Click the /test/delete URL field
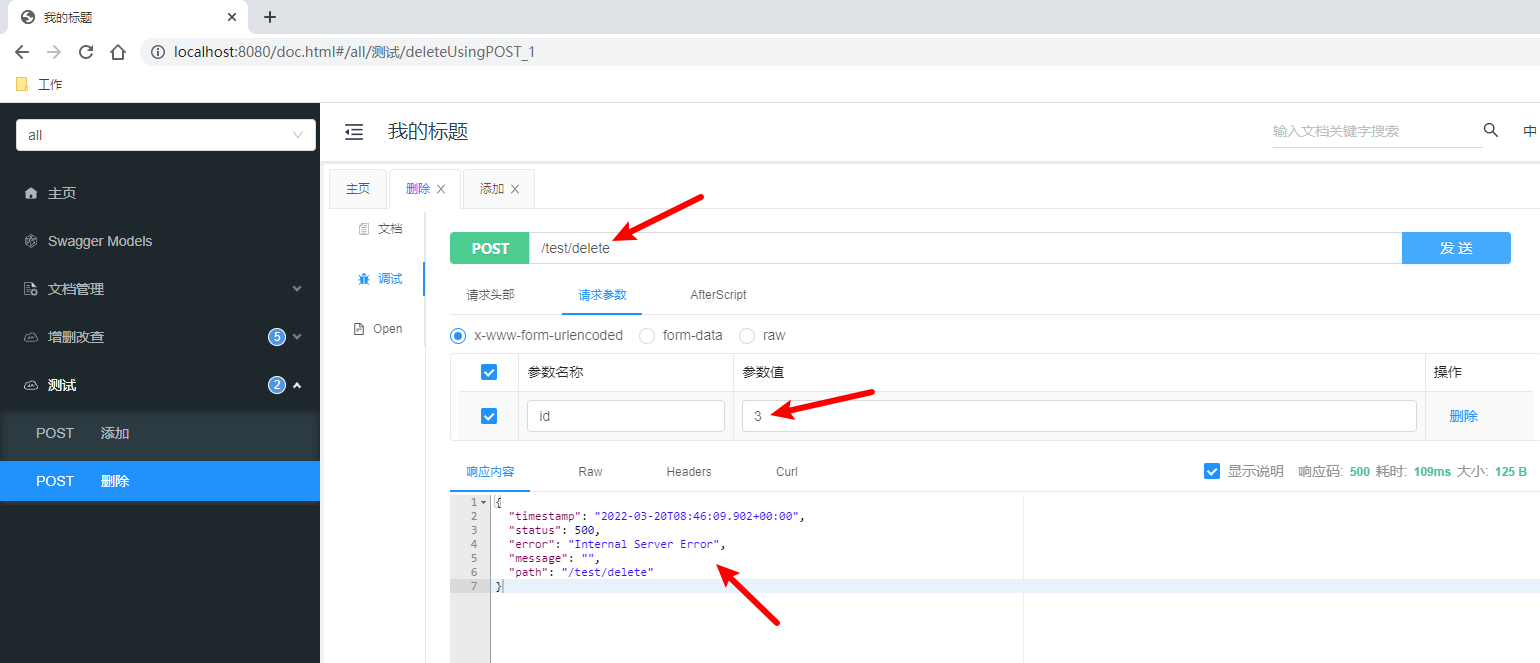This screenshot has height=663, width=1540. click(x=965, y=248)
